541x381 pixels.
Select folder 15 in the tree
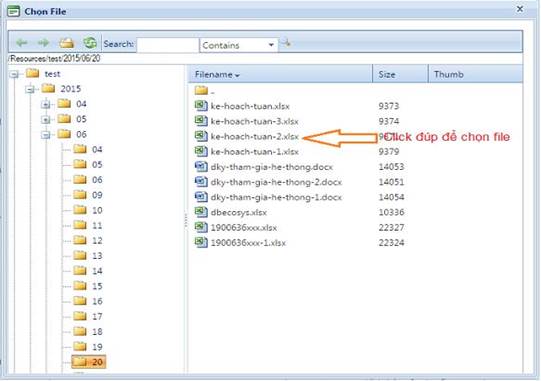point(88,286)
